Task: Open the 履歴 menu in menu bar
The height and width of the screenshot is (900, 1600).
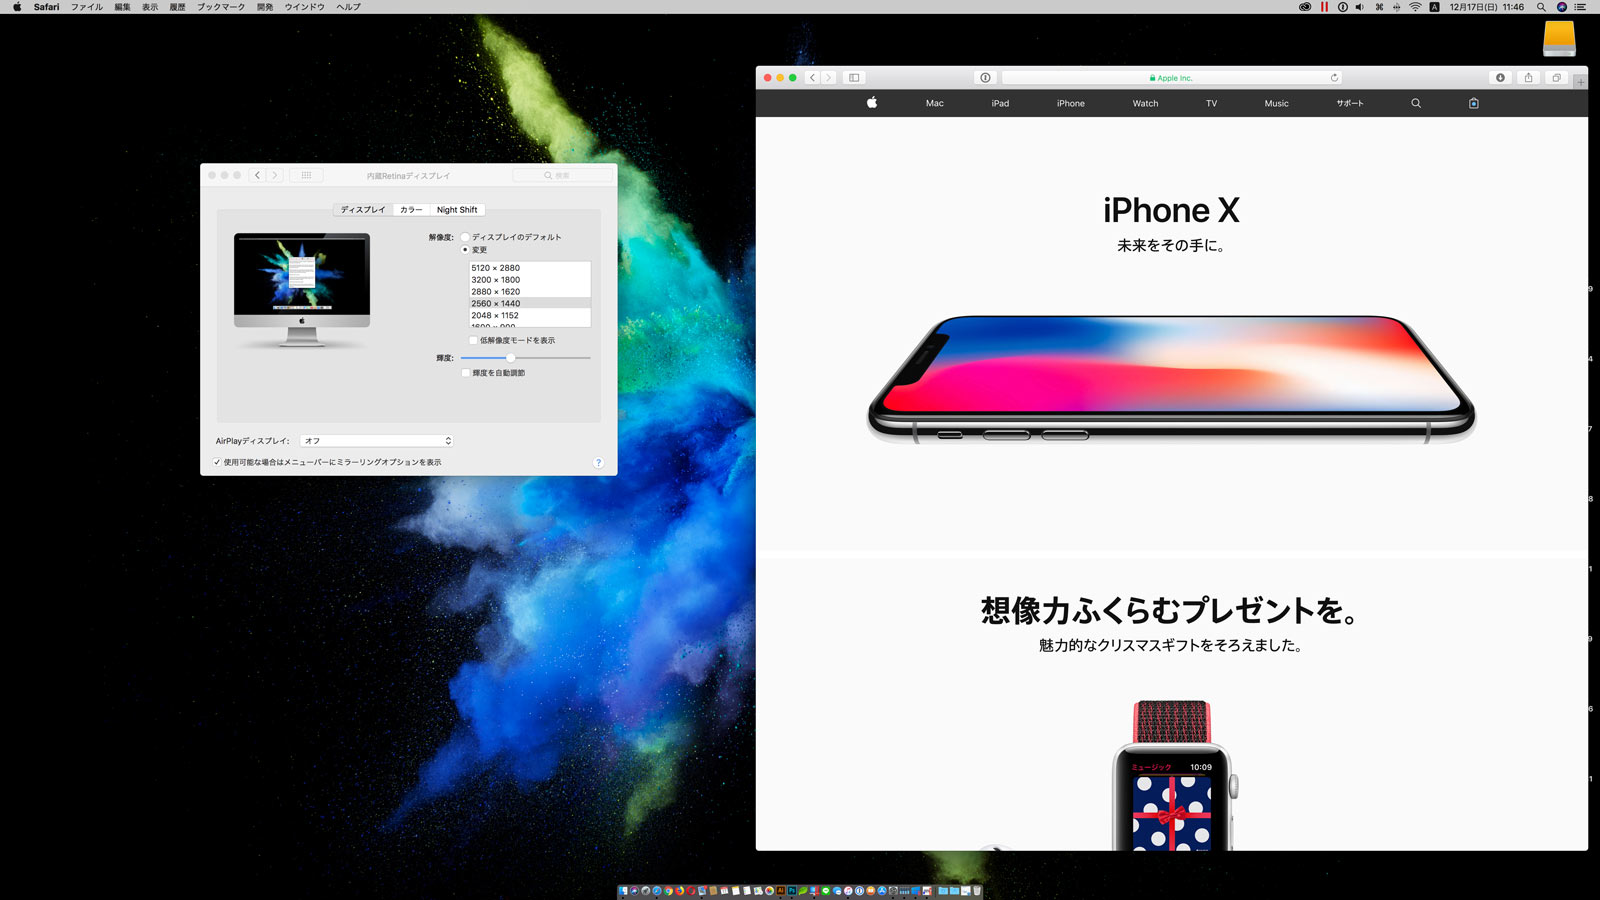Action: [x=177, y=7]
